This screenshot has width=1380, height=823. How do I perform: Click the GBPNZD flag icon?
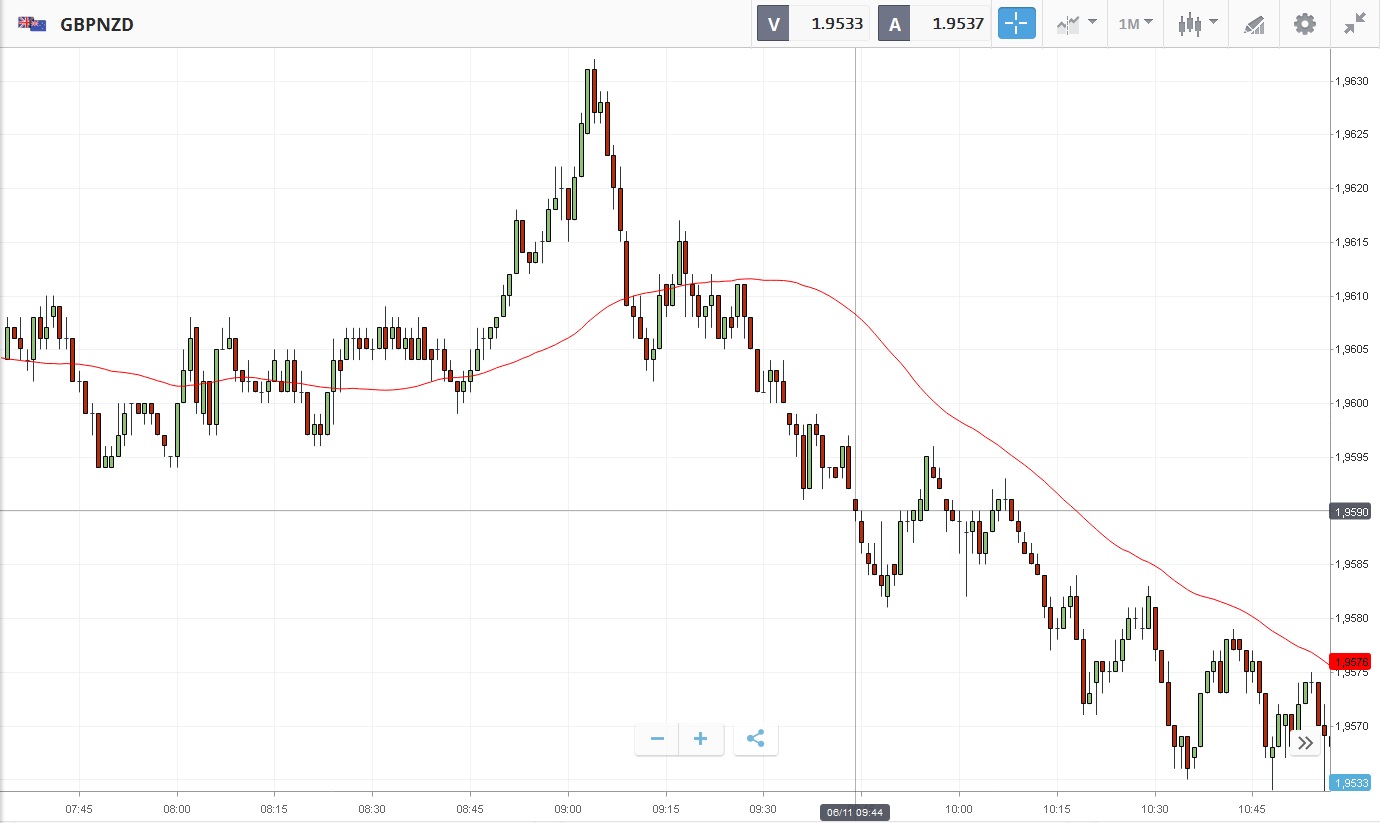(x=31, y=24)
